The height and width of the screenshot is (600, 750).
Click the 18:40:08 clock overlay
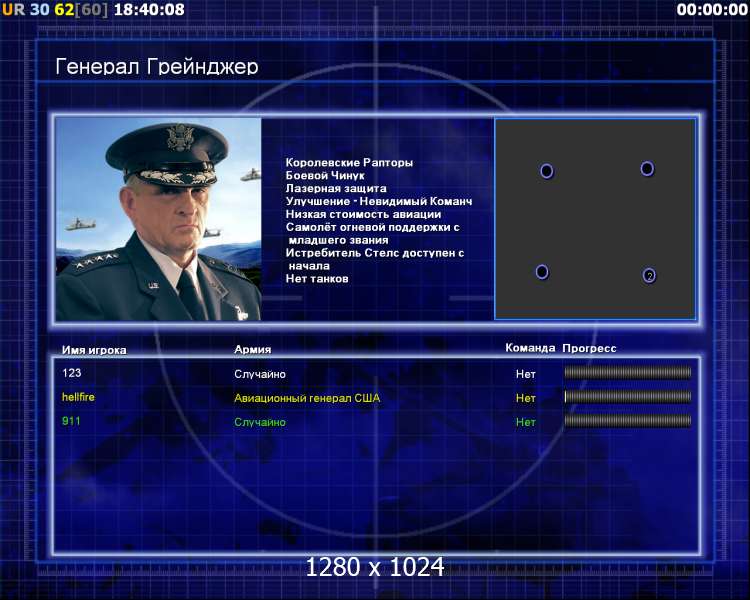coord(149,10)
